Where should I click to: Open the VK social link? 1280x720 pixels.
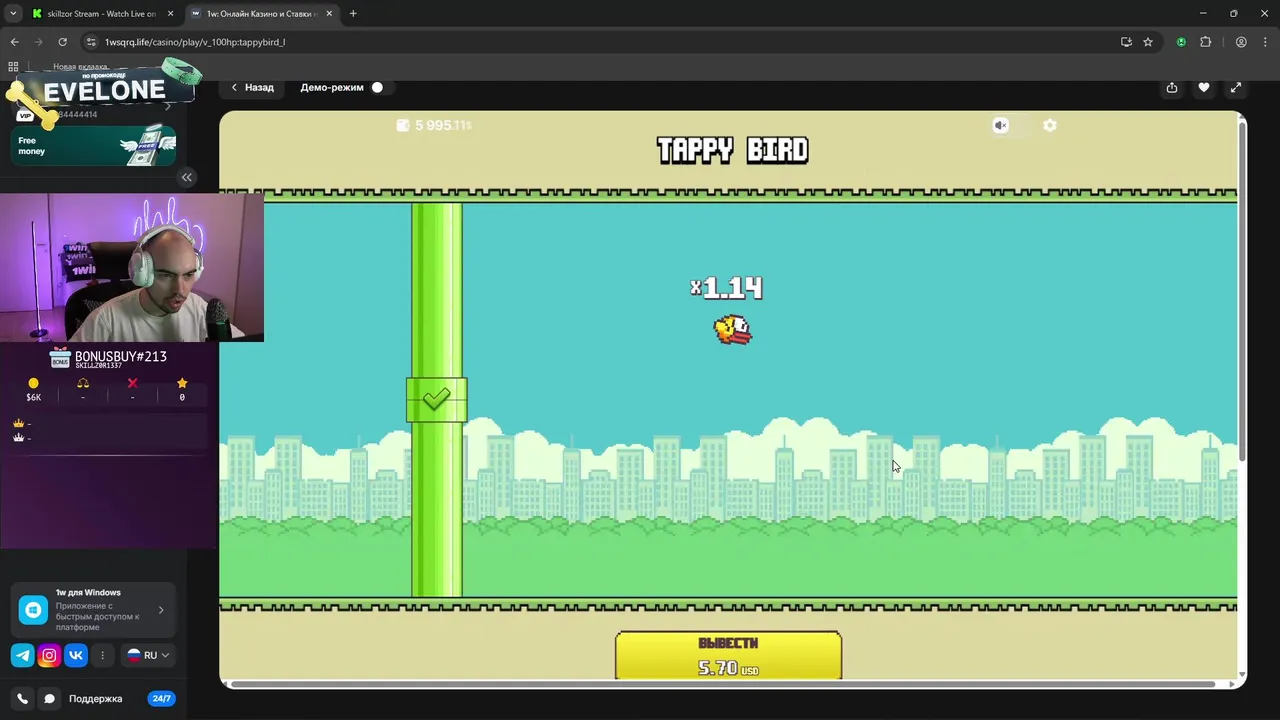pyautogui.click(x=76, y=655)
